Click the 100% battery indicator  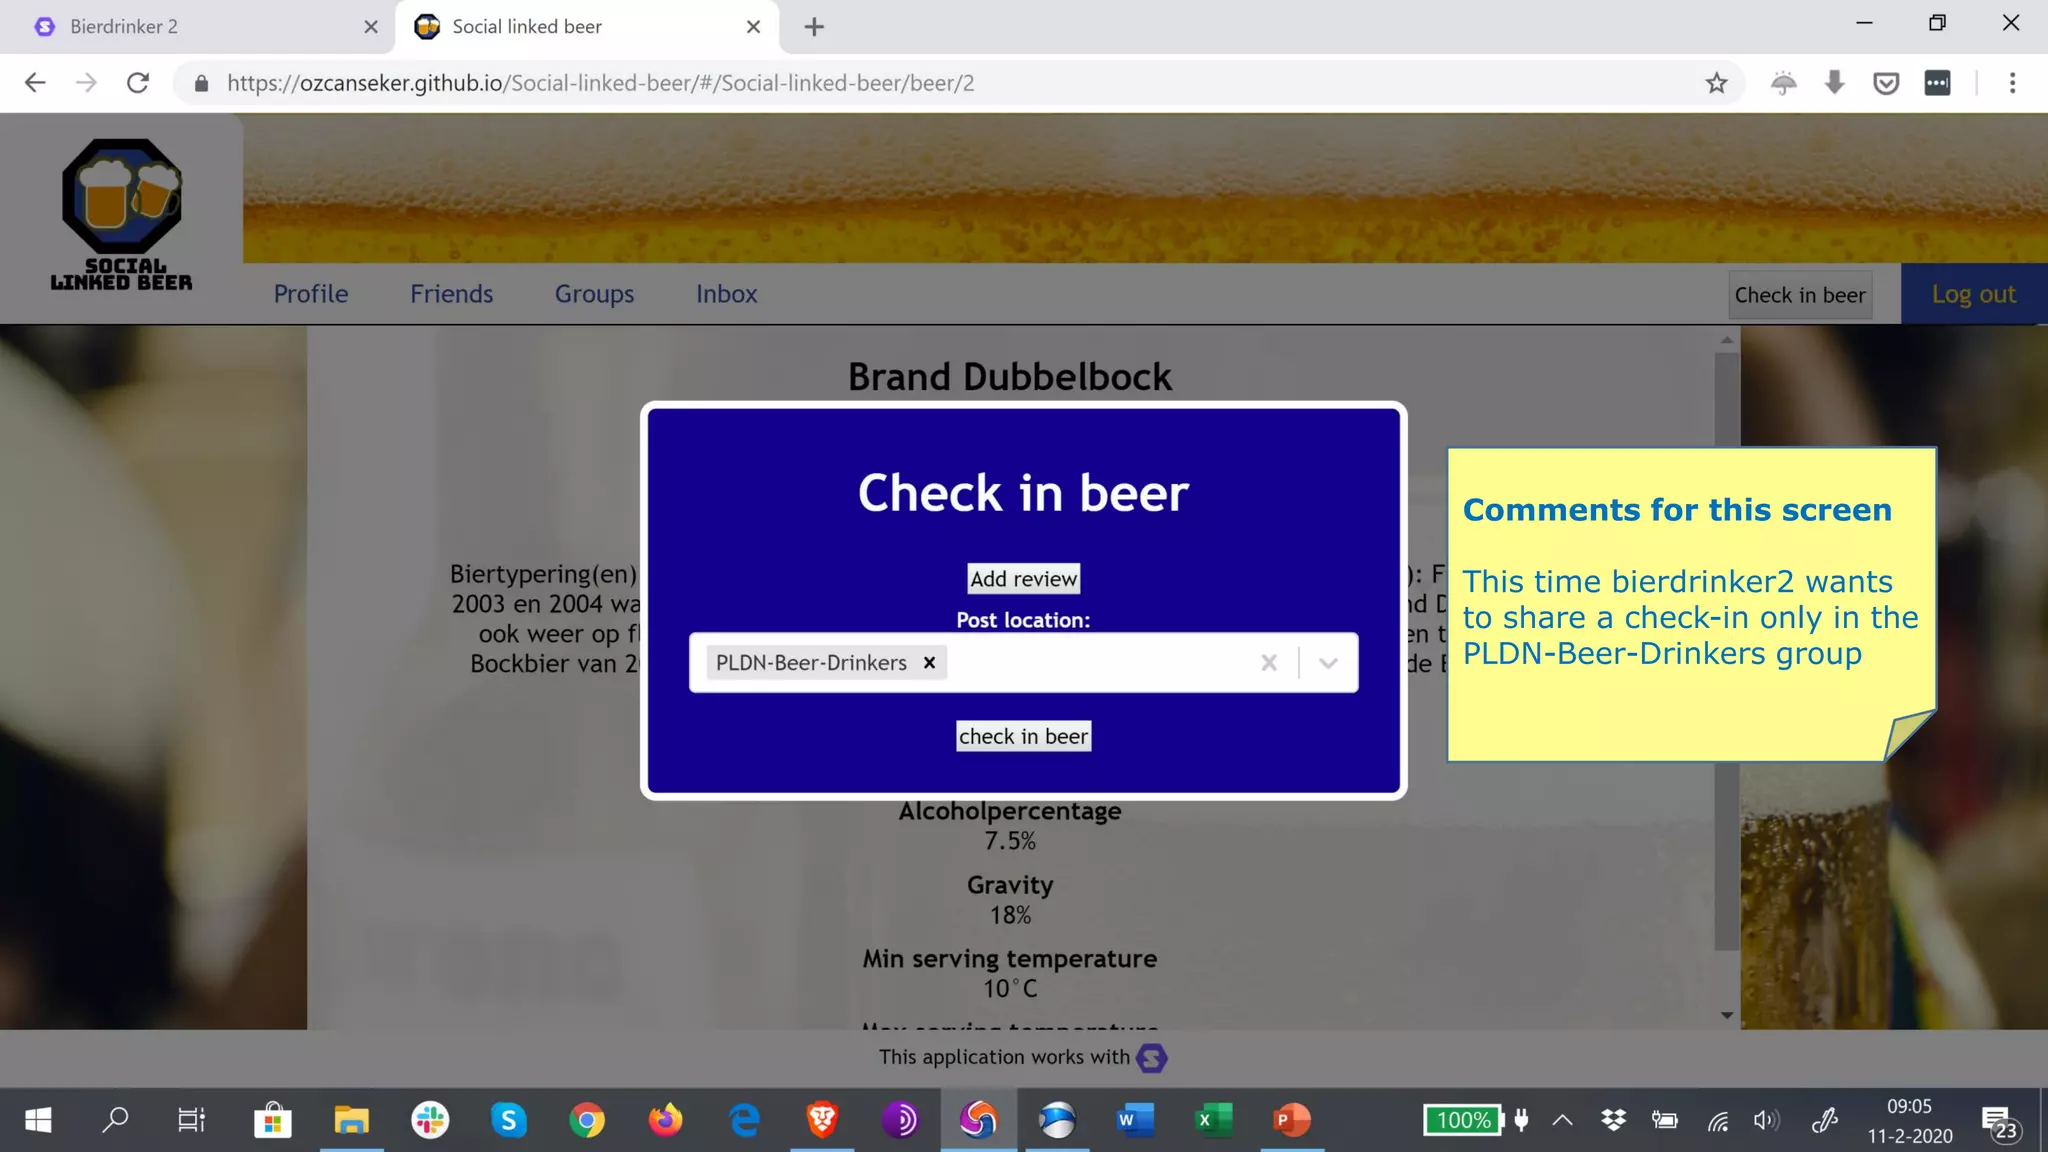tap(1464, 1120)
